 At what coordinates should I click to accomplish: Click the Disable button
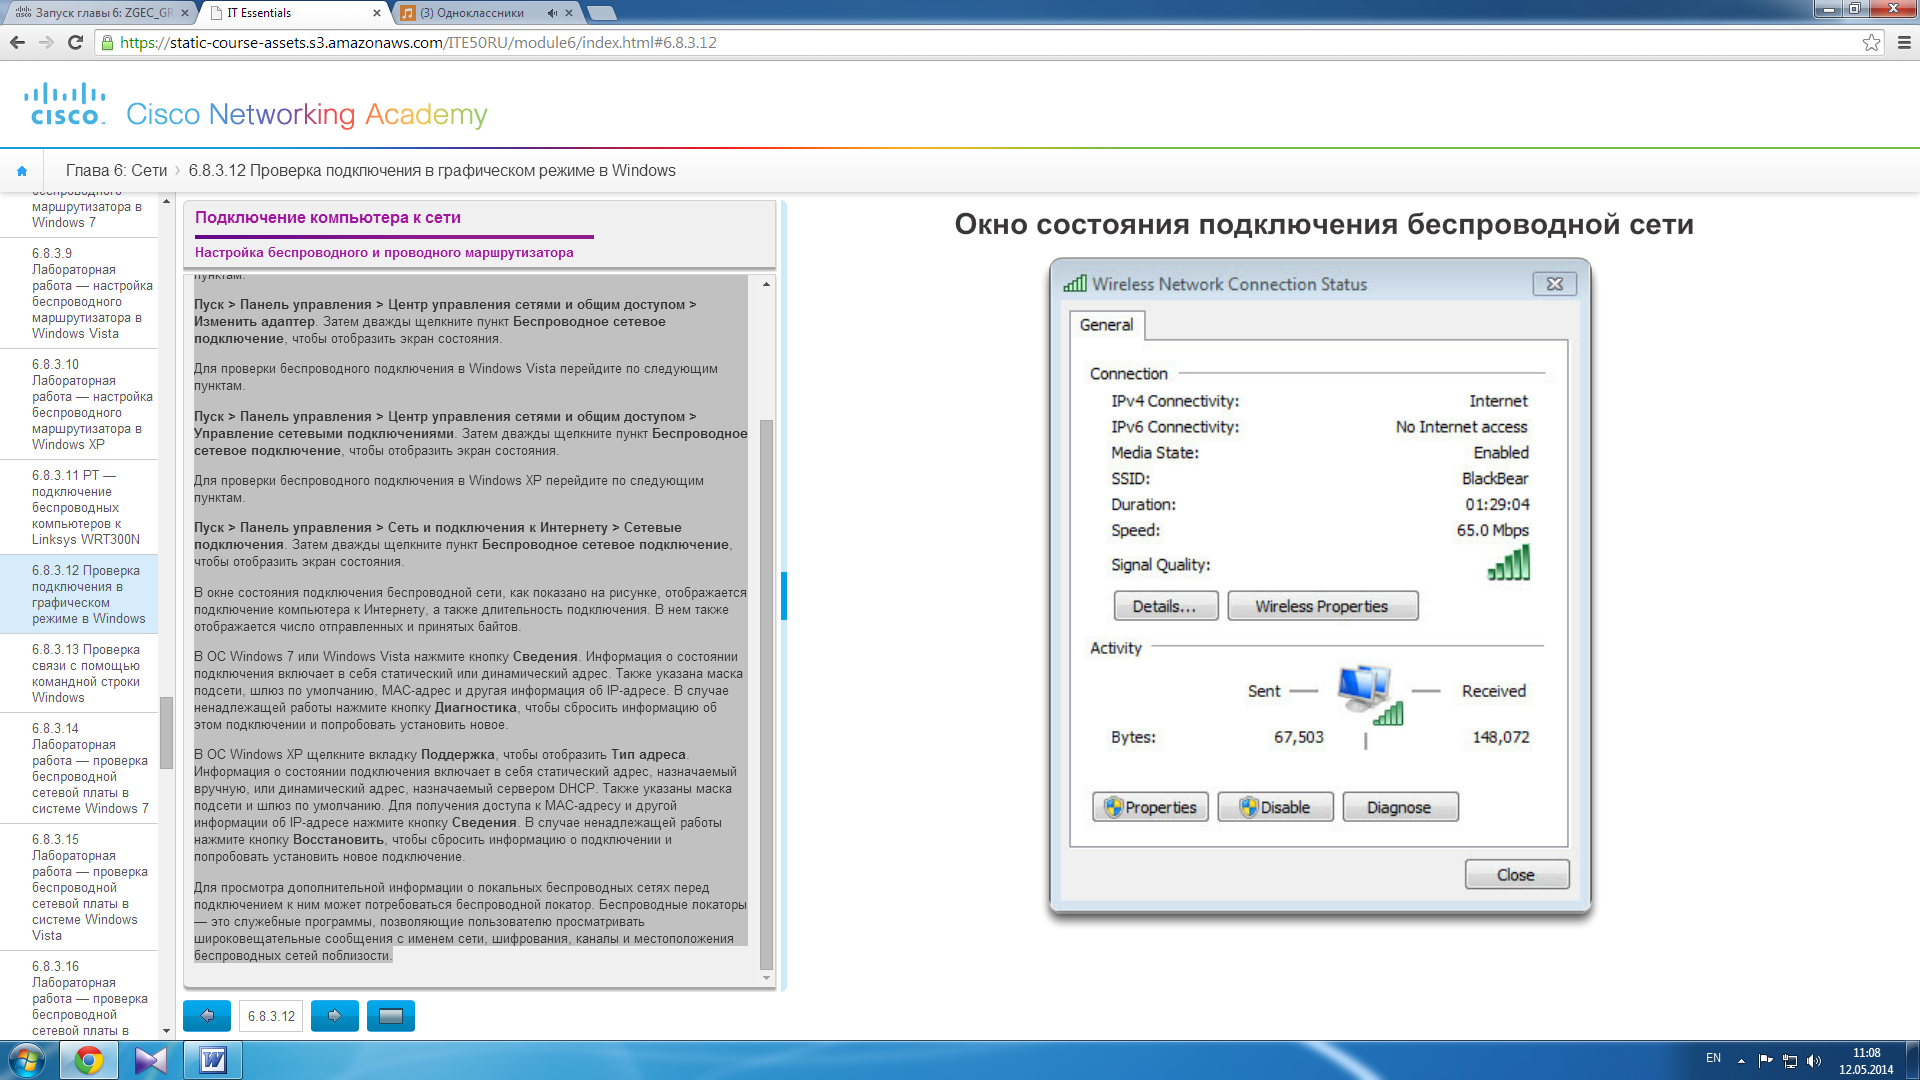pos(1275,807)
